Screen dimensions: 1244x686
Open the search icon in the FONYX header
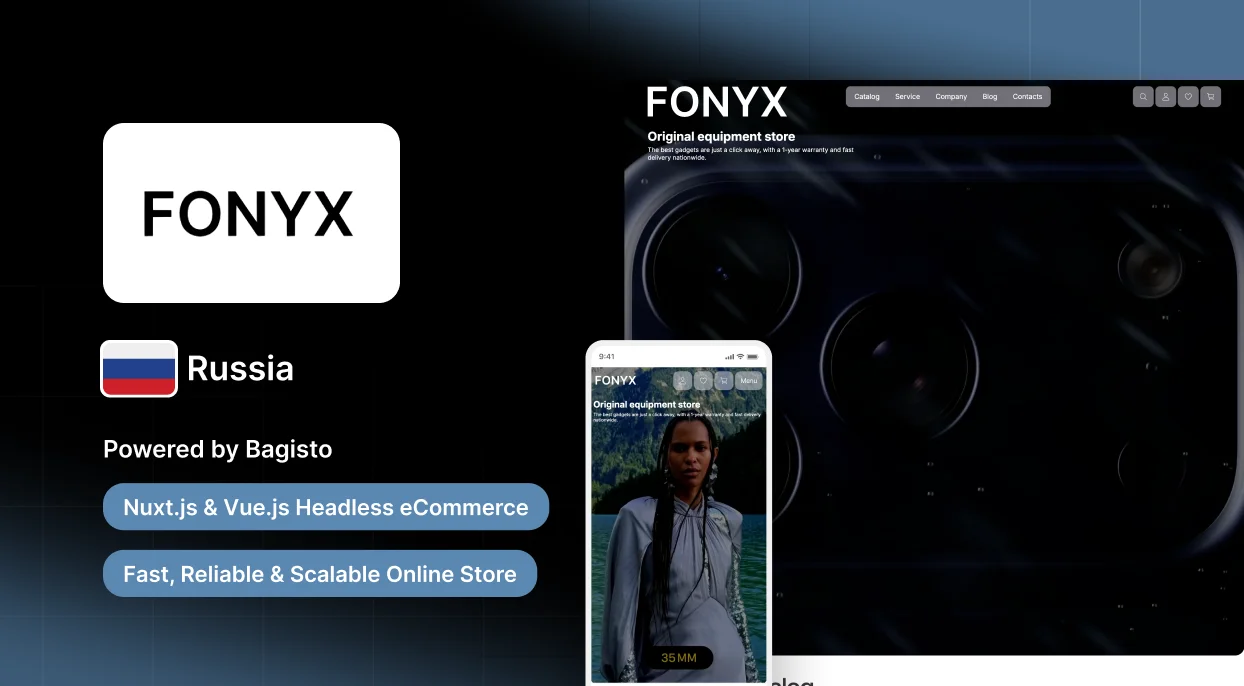[1143, 96]
